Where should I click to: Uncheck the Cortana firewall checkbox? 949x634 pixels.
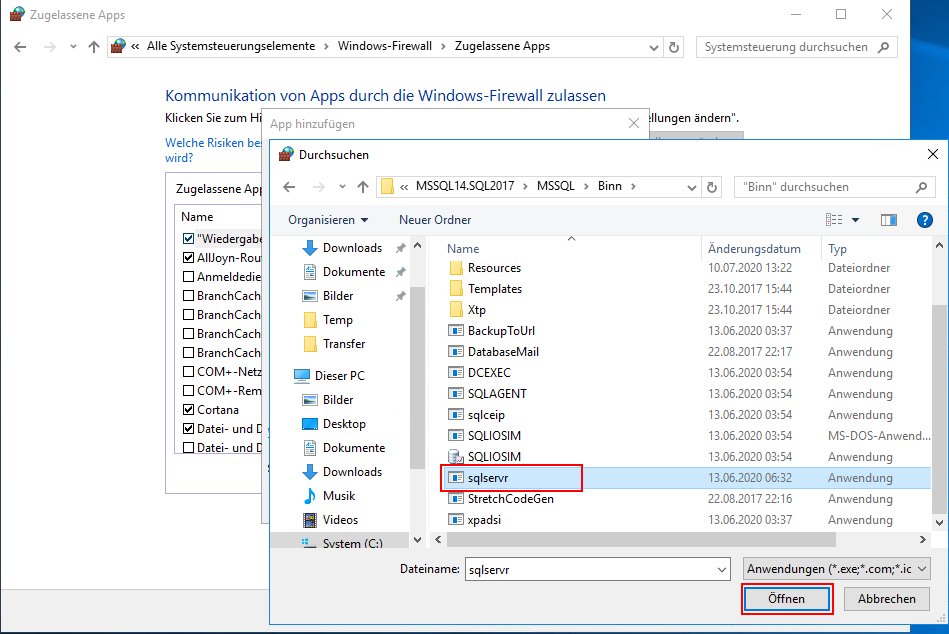(x=188, y=410)
